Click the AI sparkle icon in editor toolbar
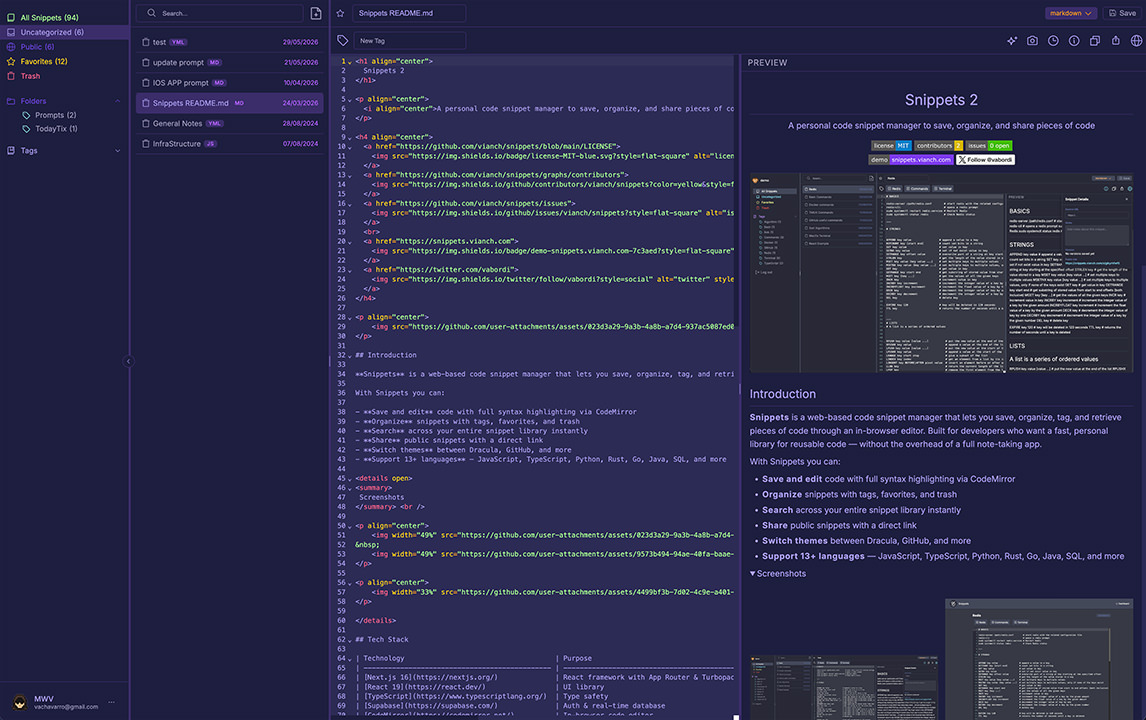Image resolution: width=1146 pixels, height=720 pixels. (x=1012, y=41)
